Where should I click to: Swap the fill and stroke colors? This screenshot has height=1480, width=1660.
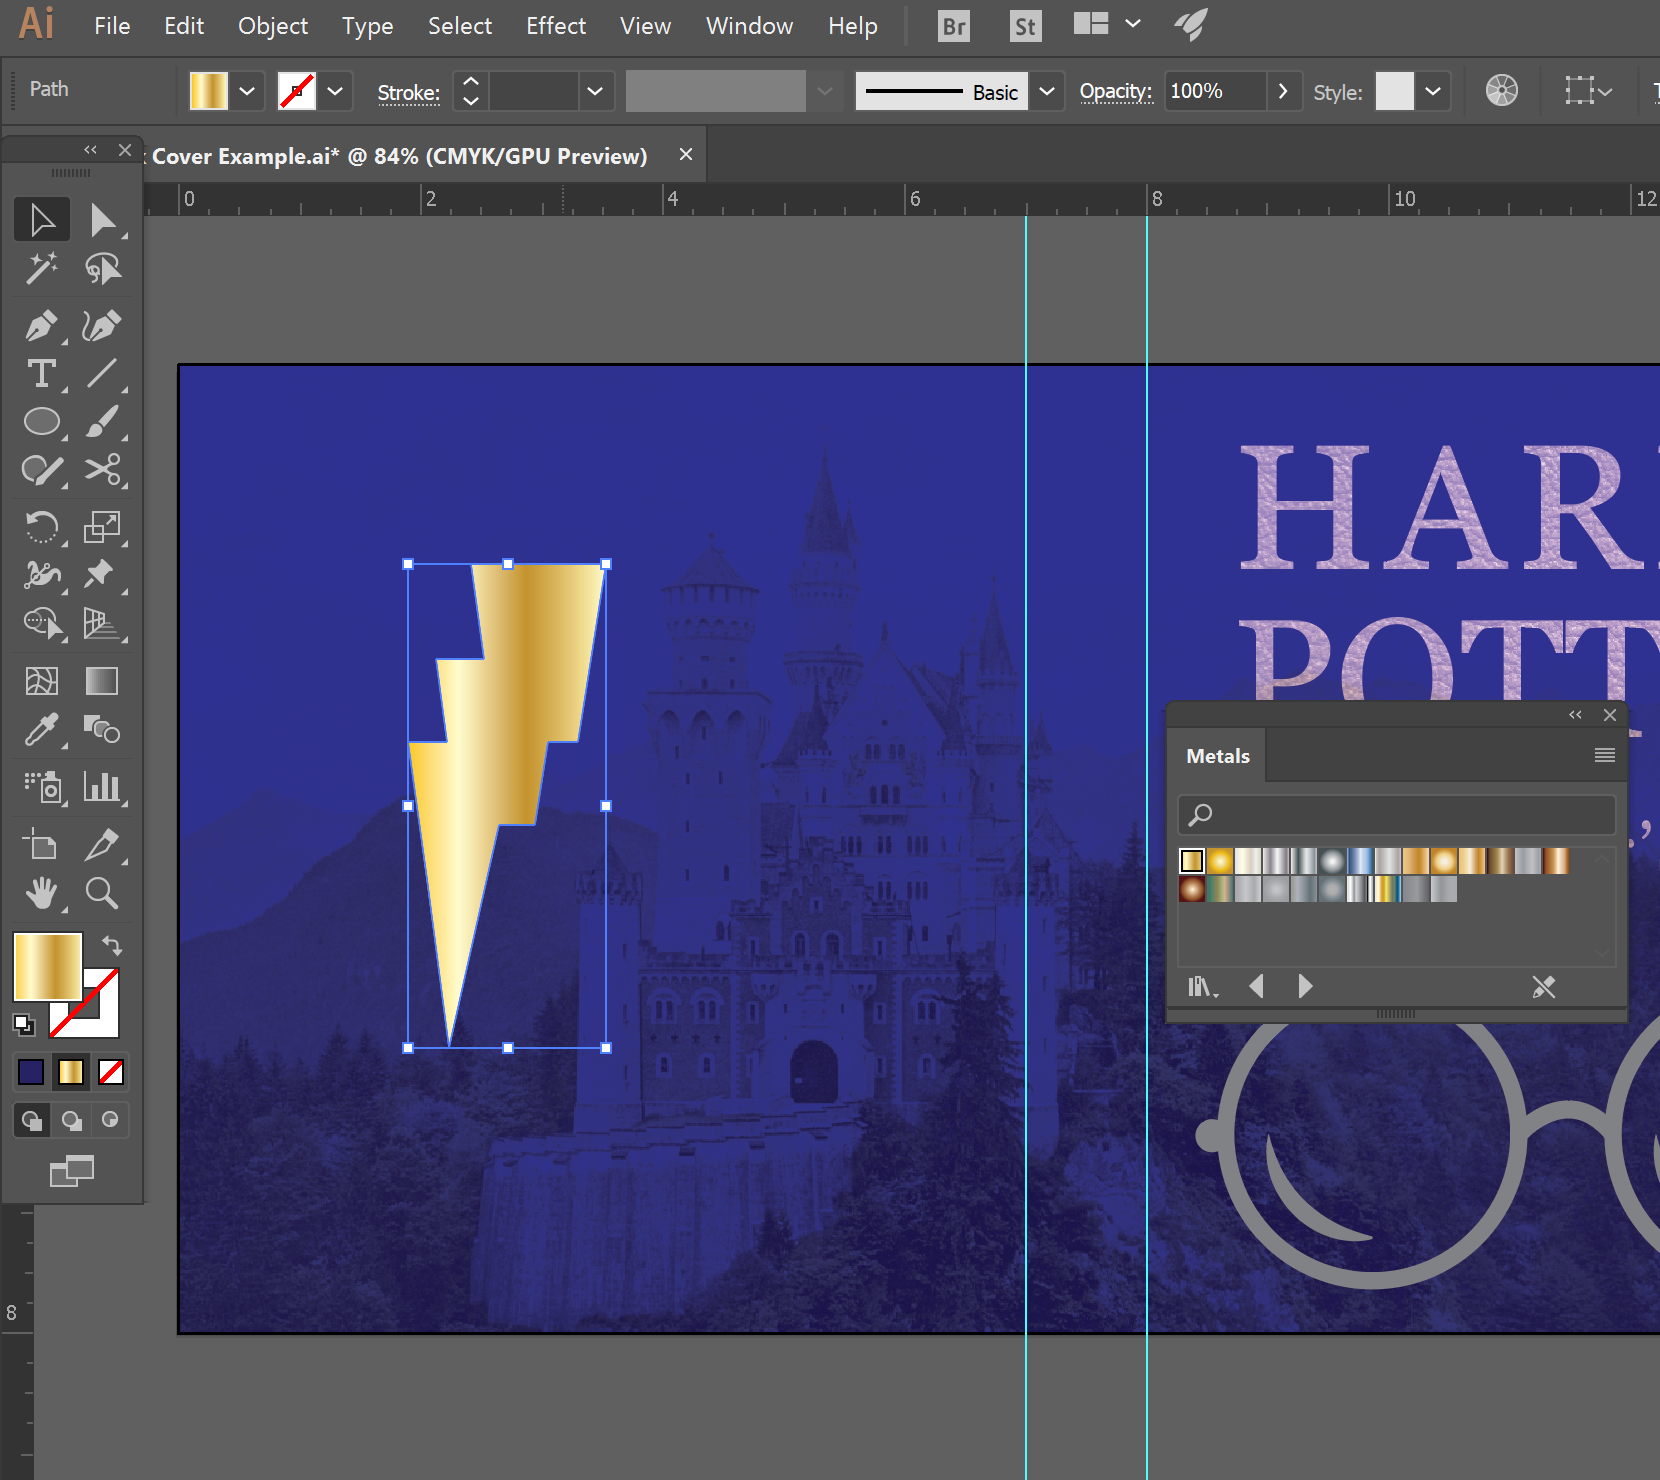coord(113,945)
